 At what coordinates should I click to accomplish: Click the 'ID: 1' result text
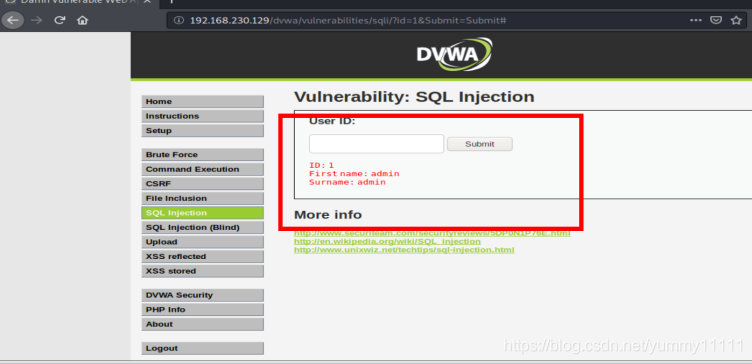[x=321, y=165]
